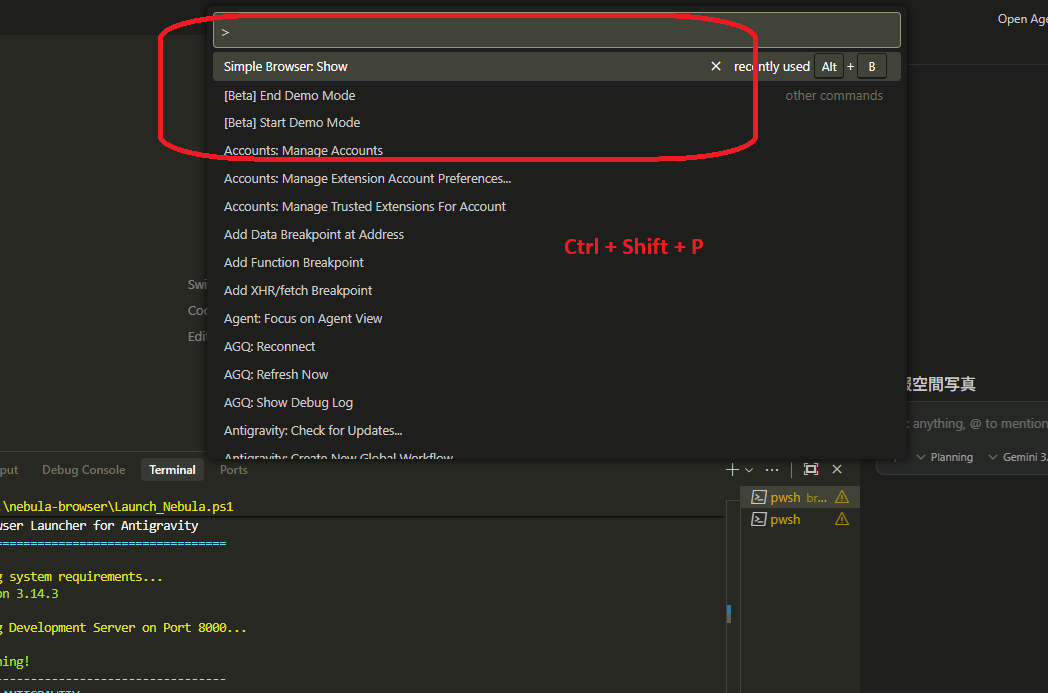This screenshot has width=1048, height=693.
Task: Select Antigravity: Check for Updates command
Action: [x=312, y=430]
